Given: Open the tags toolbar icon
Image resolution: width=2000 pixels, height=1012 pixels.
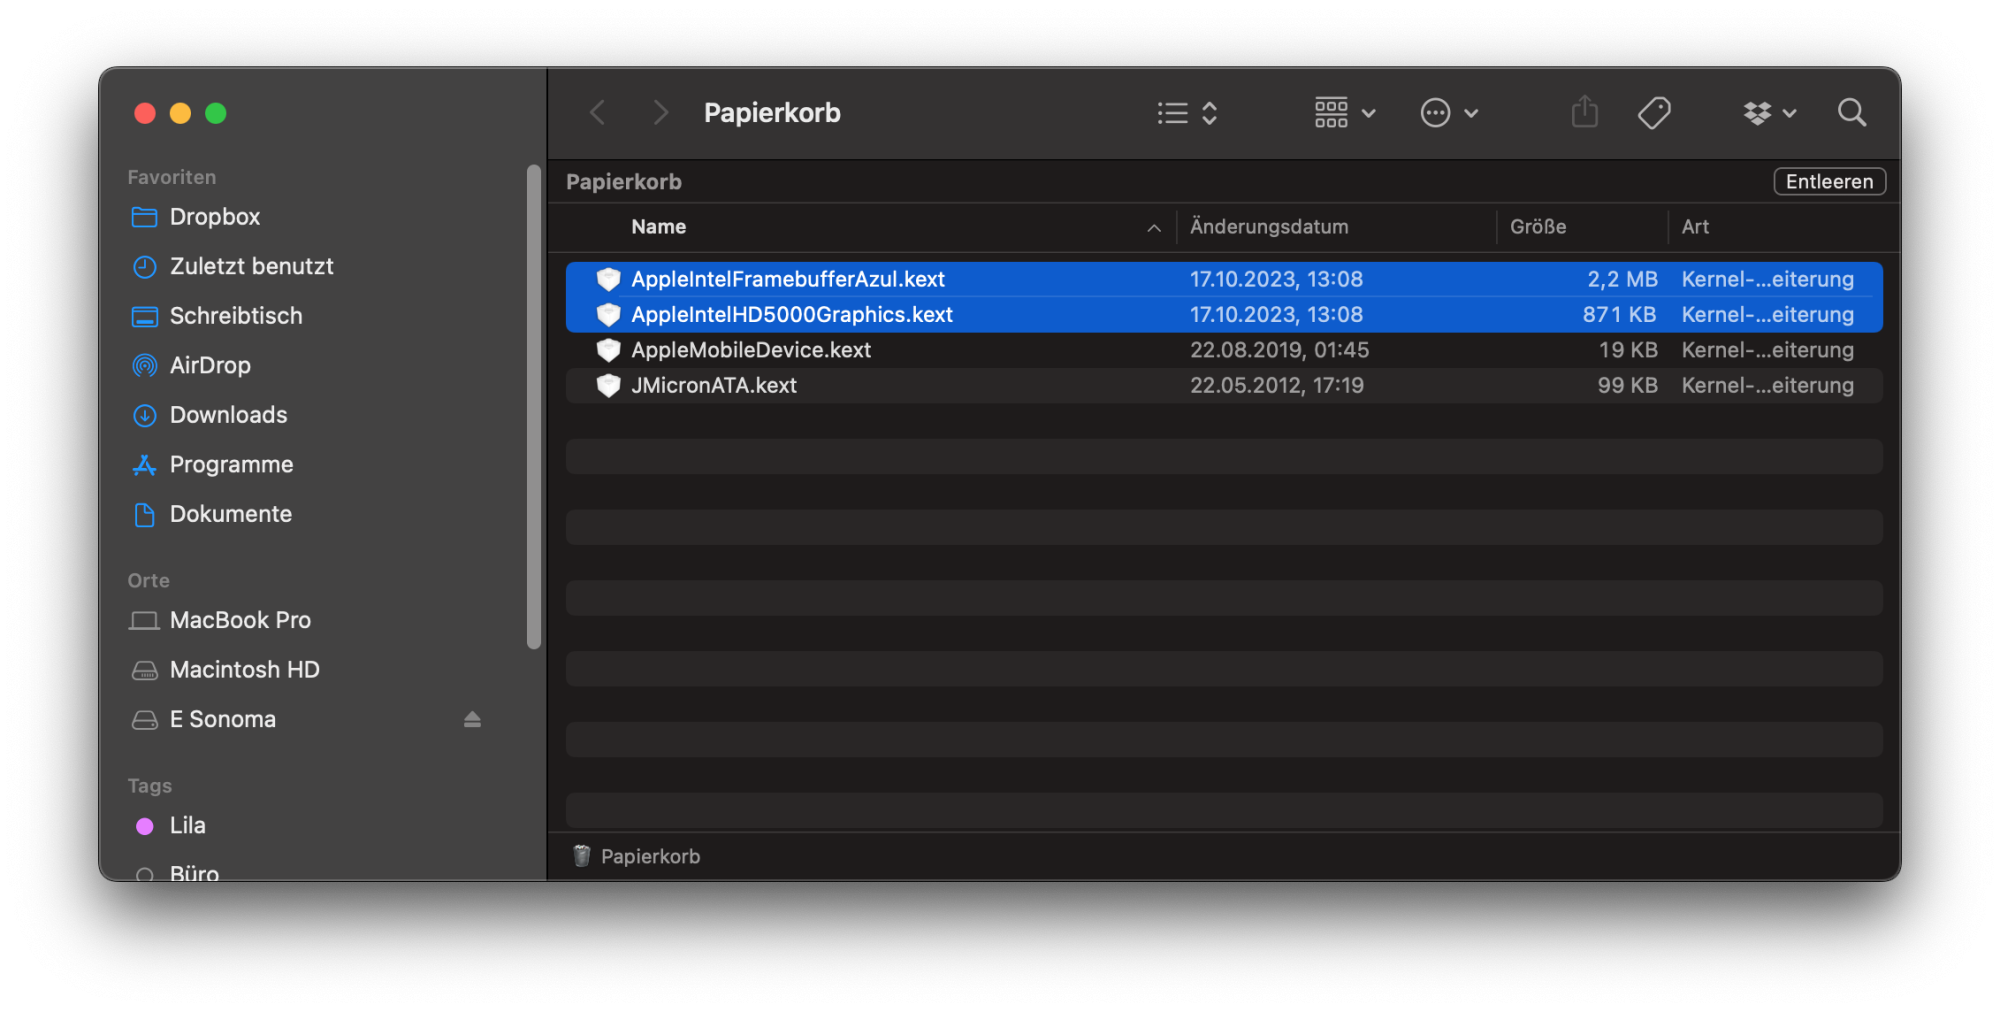Looking at the screenshot, I should point(1654,113).
